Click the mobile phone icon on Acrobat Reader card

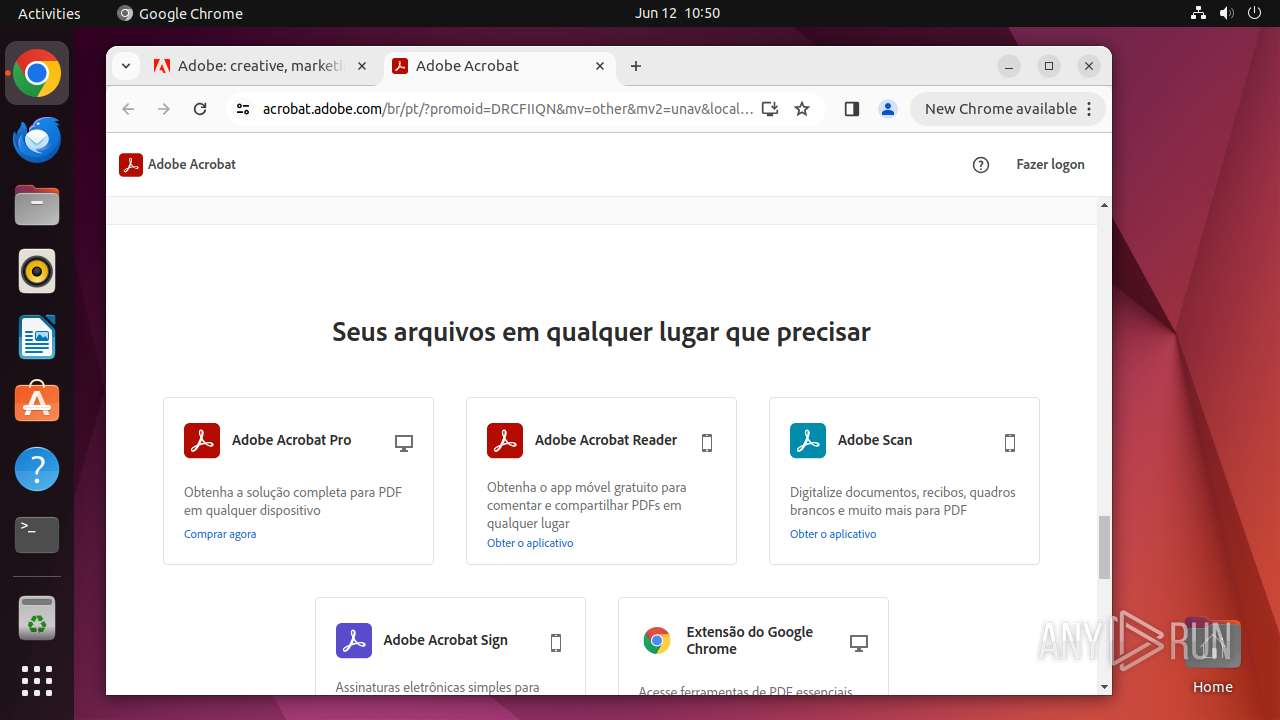tap(707, 443)
